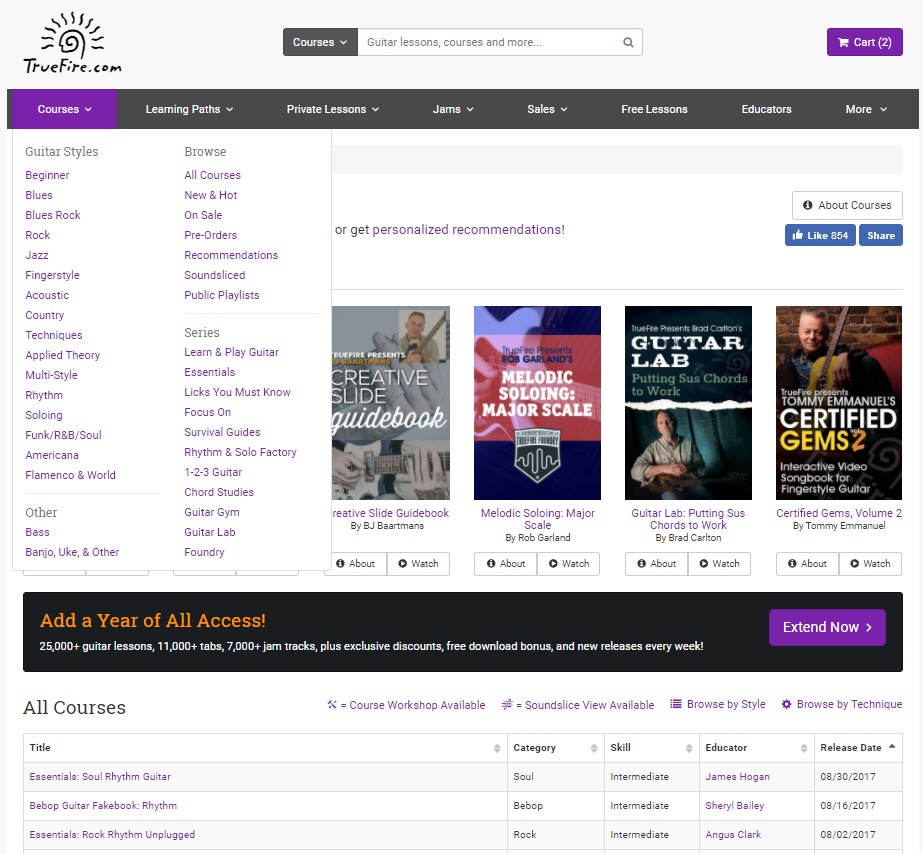Image resolution: width=923 pixels, height=854 pixels.
Task: Open educator James Hogan link
Action: point(738,776)
